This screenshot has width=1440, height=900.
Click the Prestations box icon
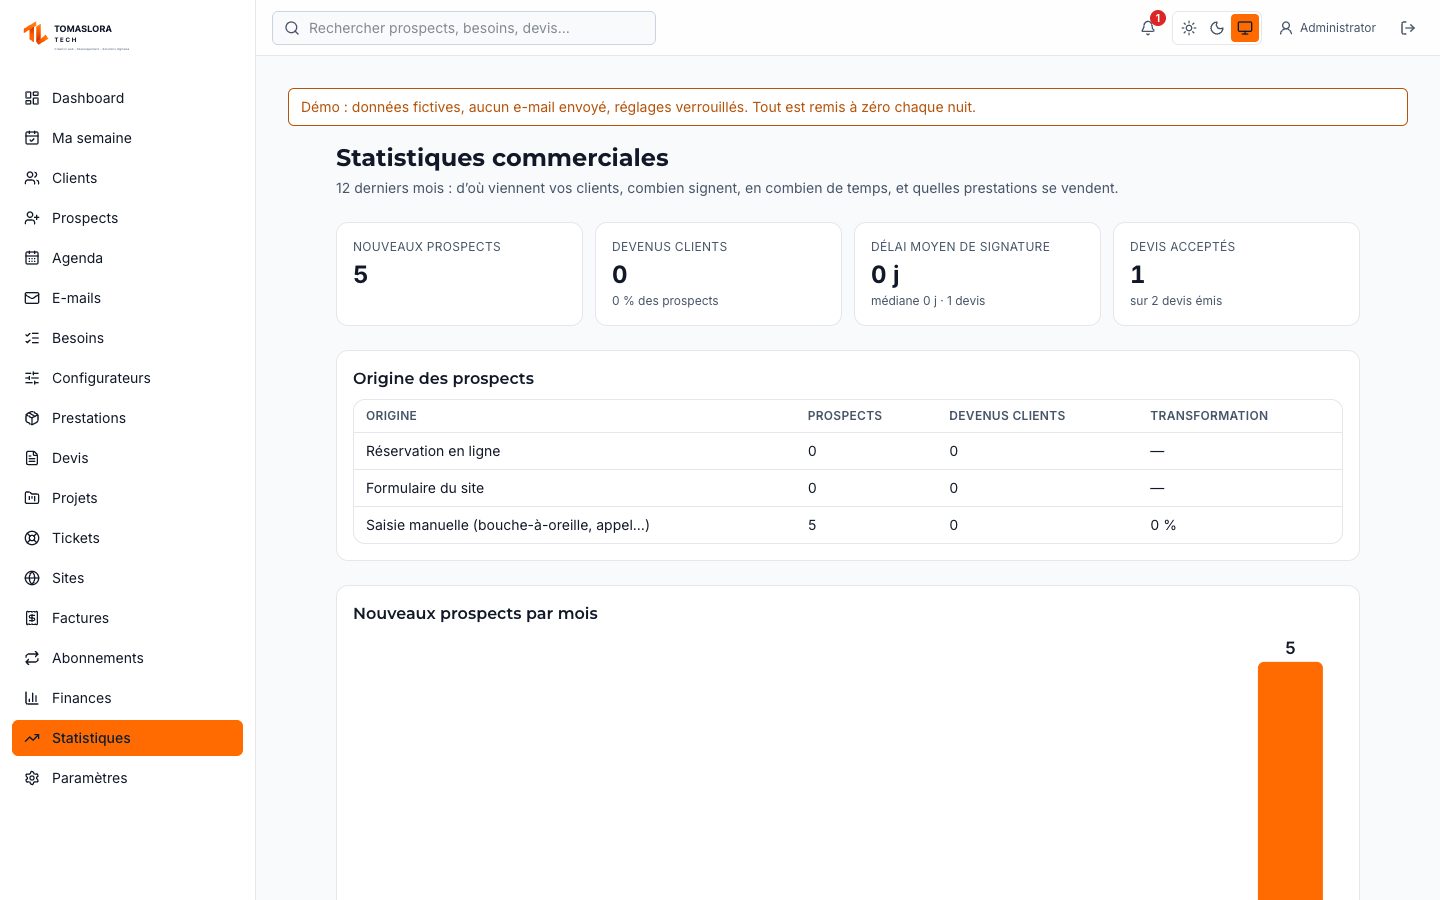32,418
